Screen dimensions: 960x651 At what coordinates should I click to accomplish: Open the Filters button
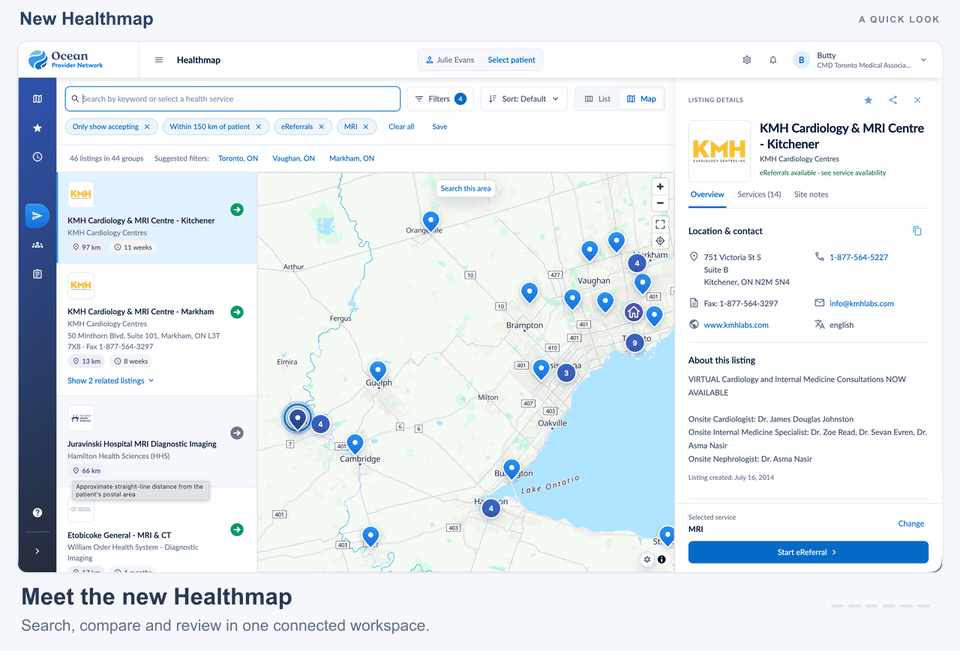(440, 99)
